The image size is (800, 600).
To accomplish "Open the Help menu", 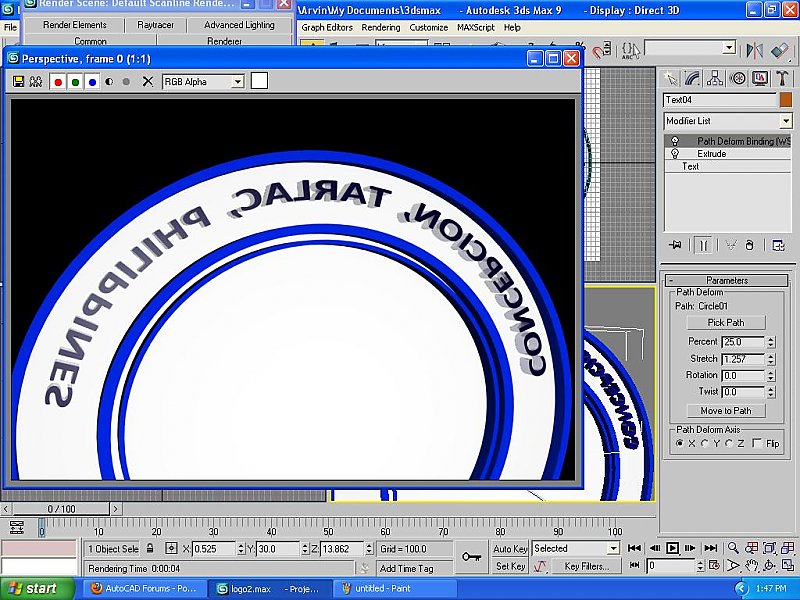I will click(x=512, y=28).
